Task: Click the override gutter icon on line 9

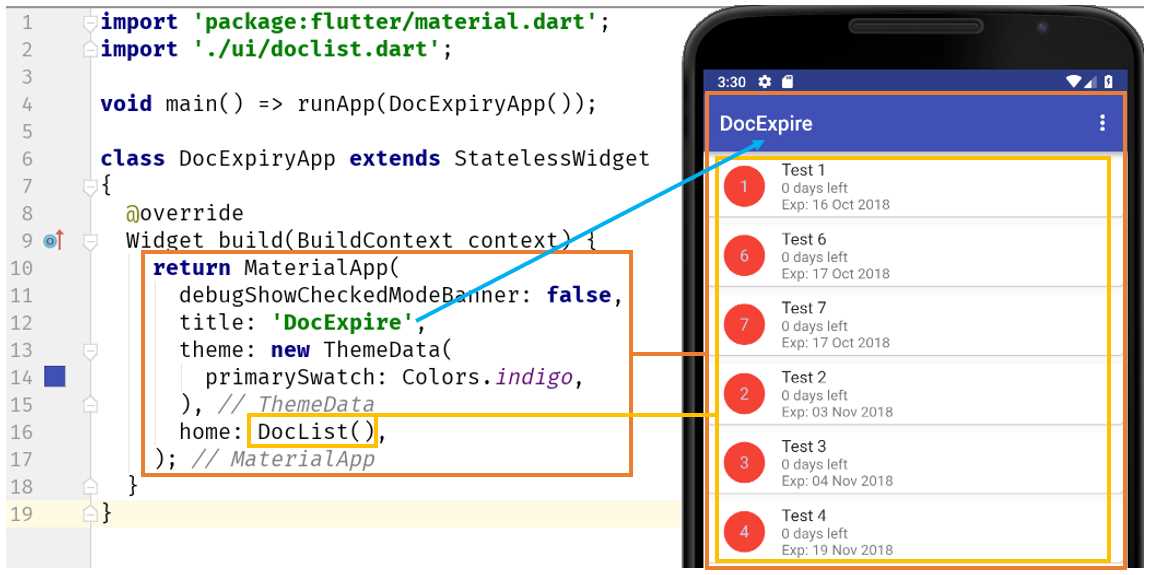Action: coord(53,240)
